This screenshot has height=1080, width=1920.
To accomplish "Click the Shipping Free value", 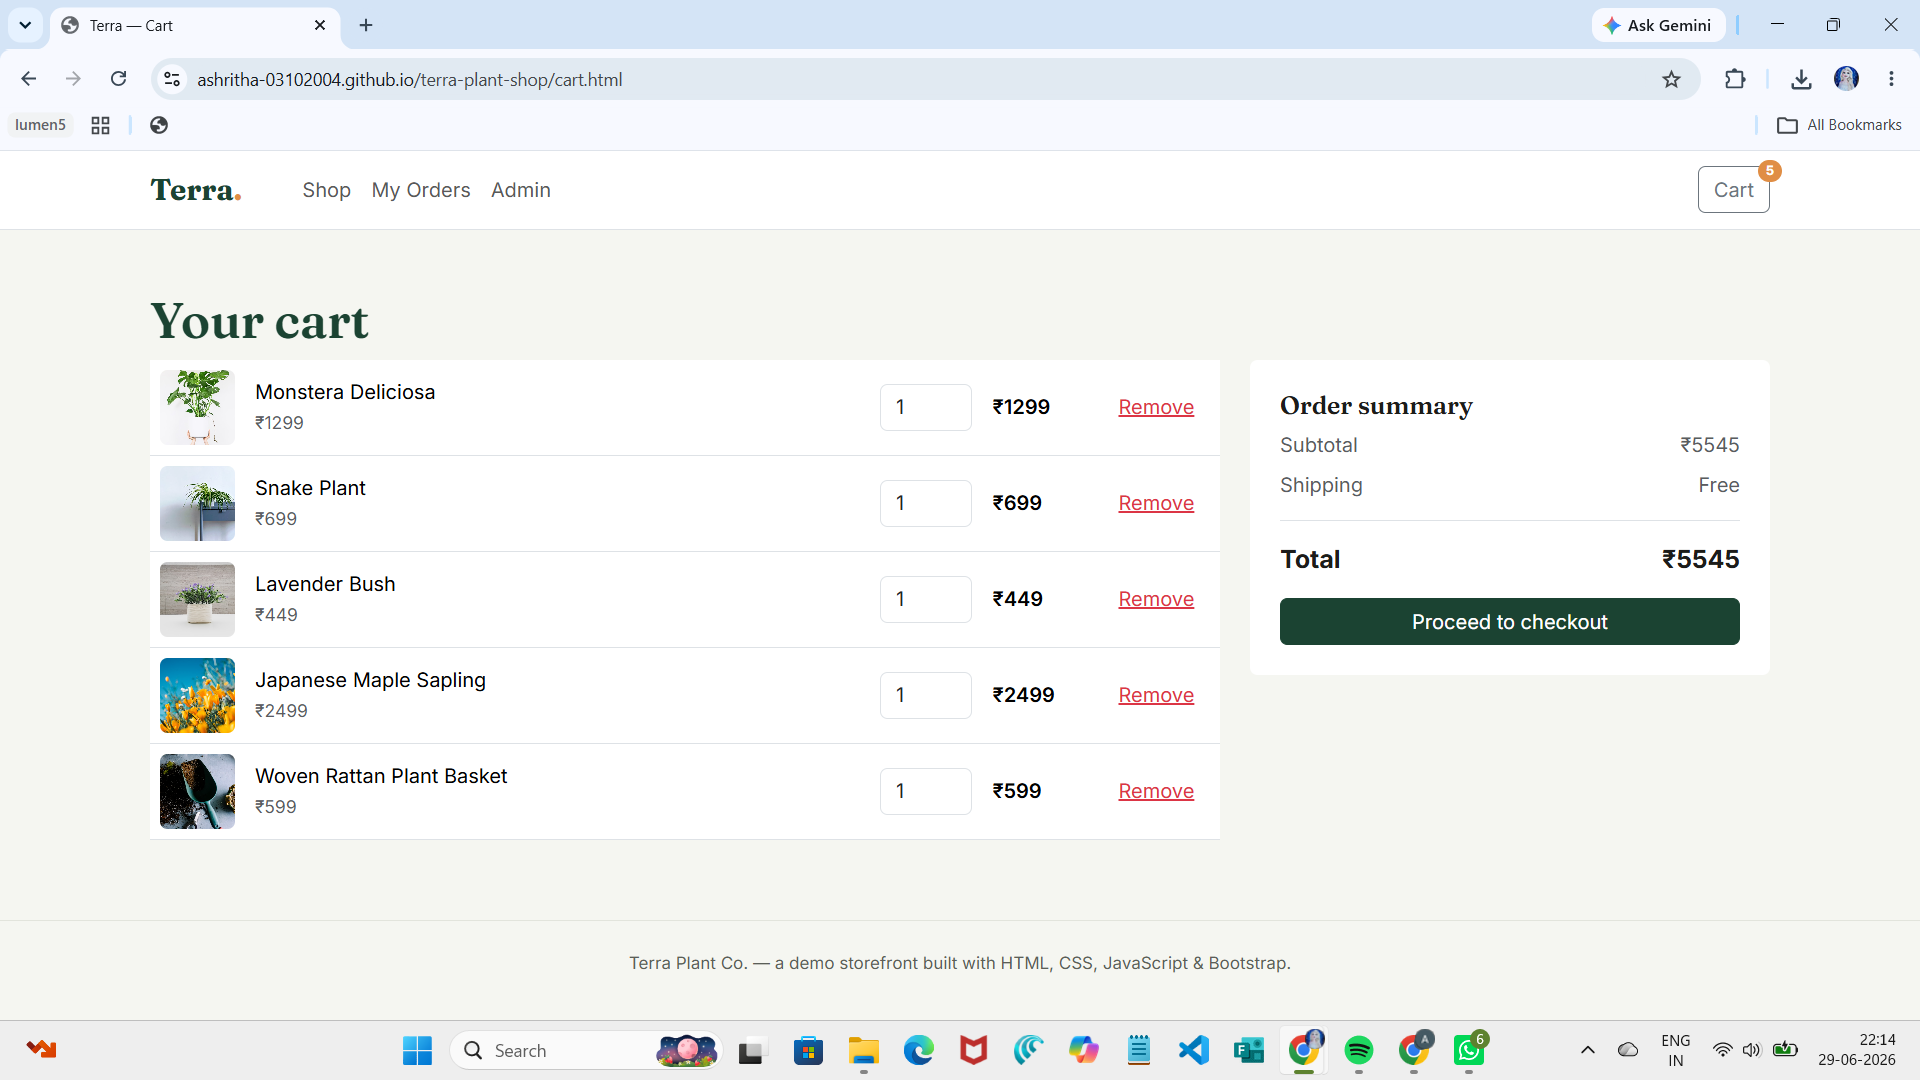I will point(1718,485).
